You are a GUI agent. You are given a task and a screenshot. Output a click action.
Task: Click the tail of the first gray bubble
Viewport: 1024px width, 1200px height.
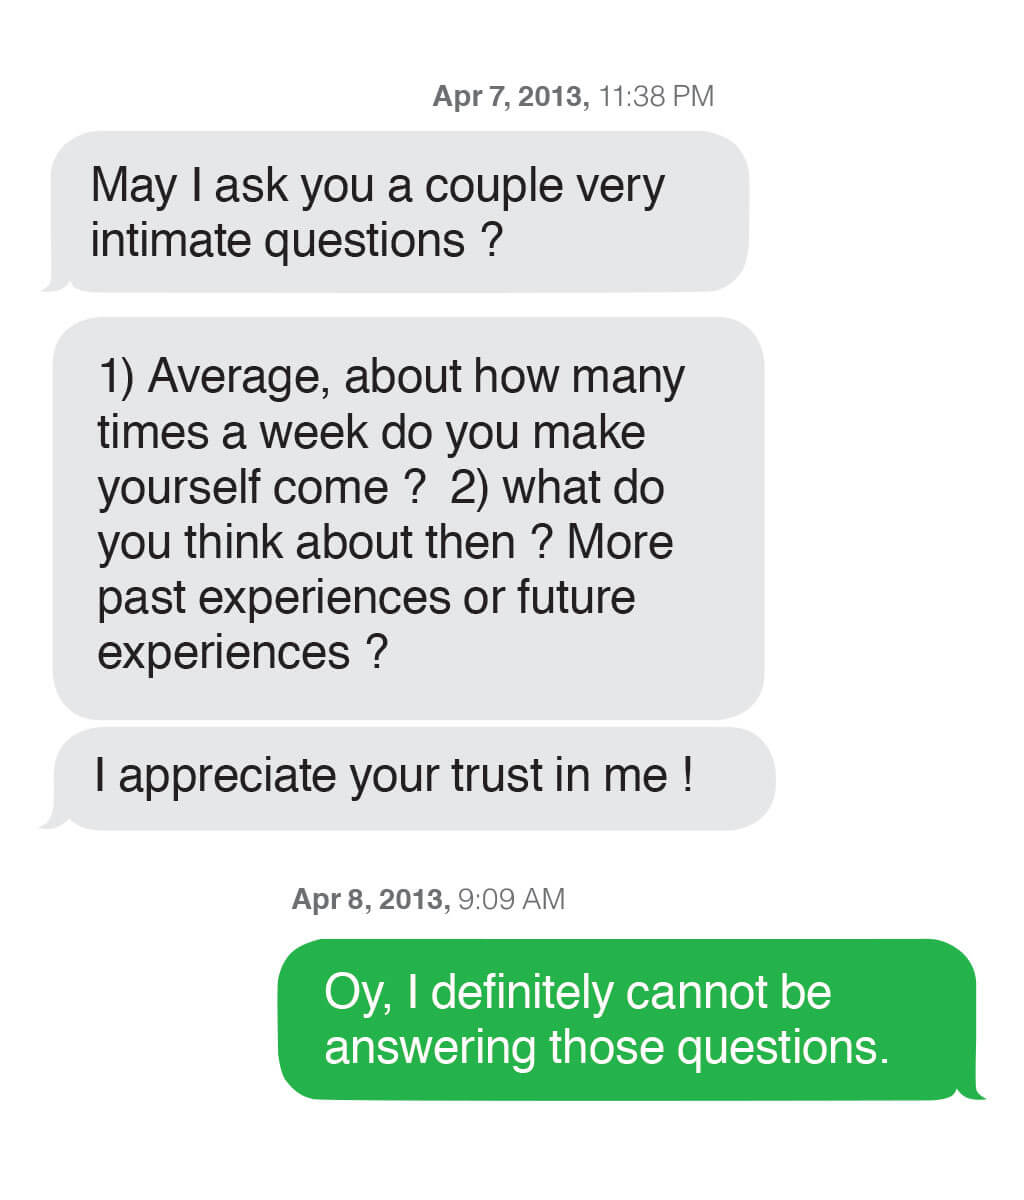click(55, 284)
